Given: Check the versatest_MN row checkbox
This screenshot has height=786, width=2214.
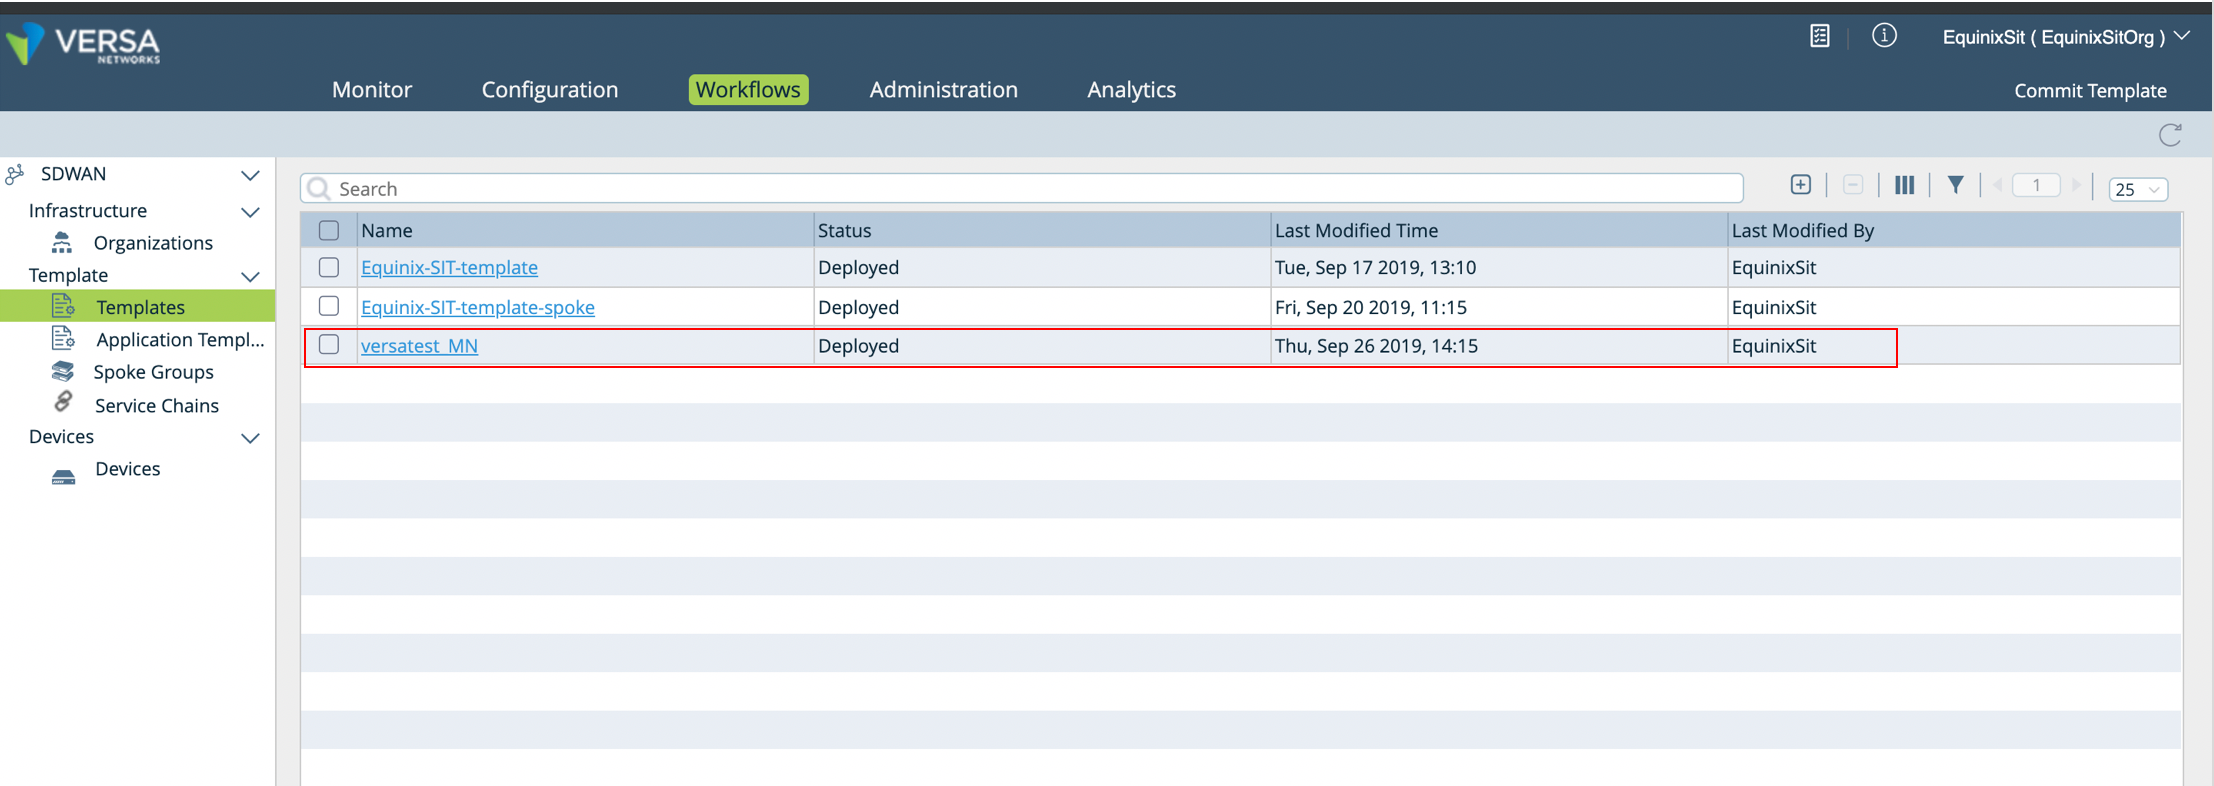Looking at the screenshot, I should click(329, 344).
